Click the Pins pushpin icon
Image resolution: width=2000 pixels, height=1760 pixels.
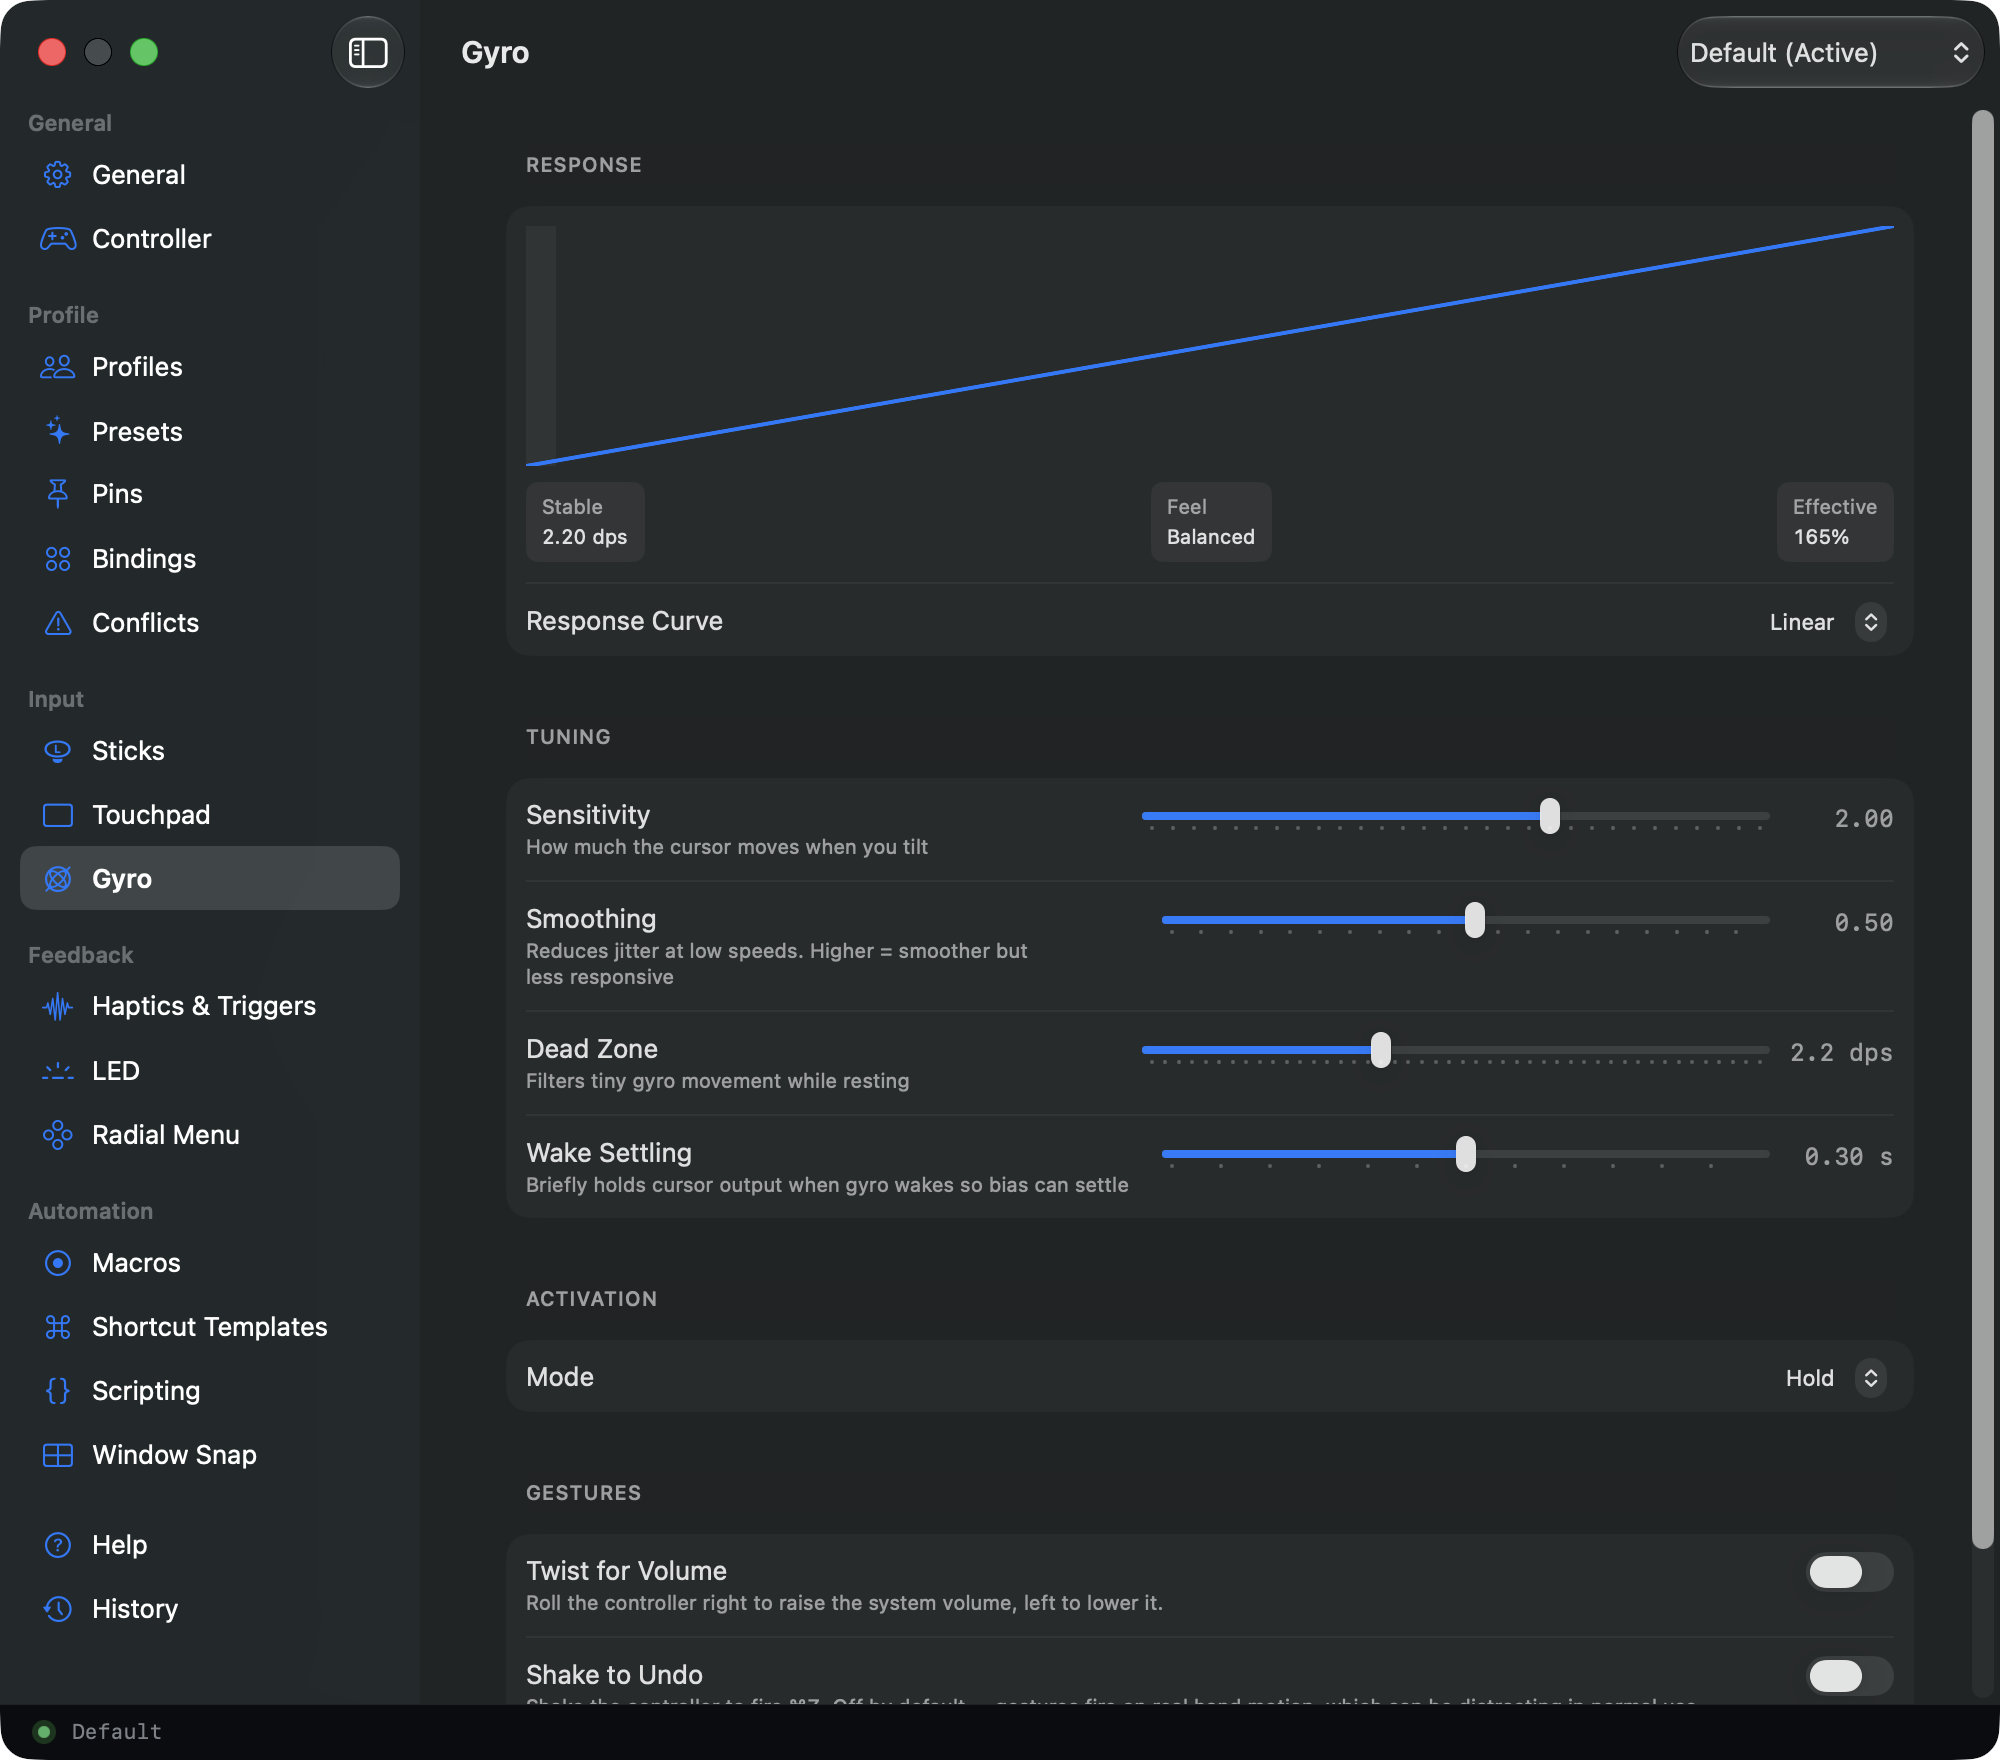(x=58, y=494)
